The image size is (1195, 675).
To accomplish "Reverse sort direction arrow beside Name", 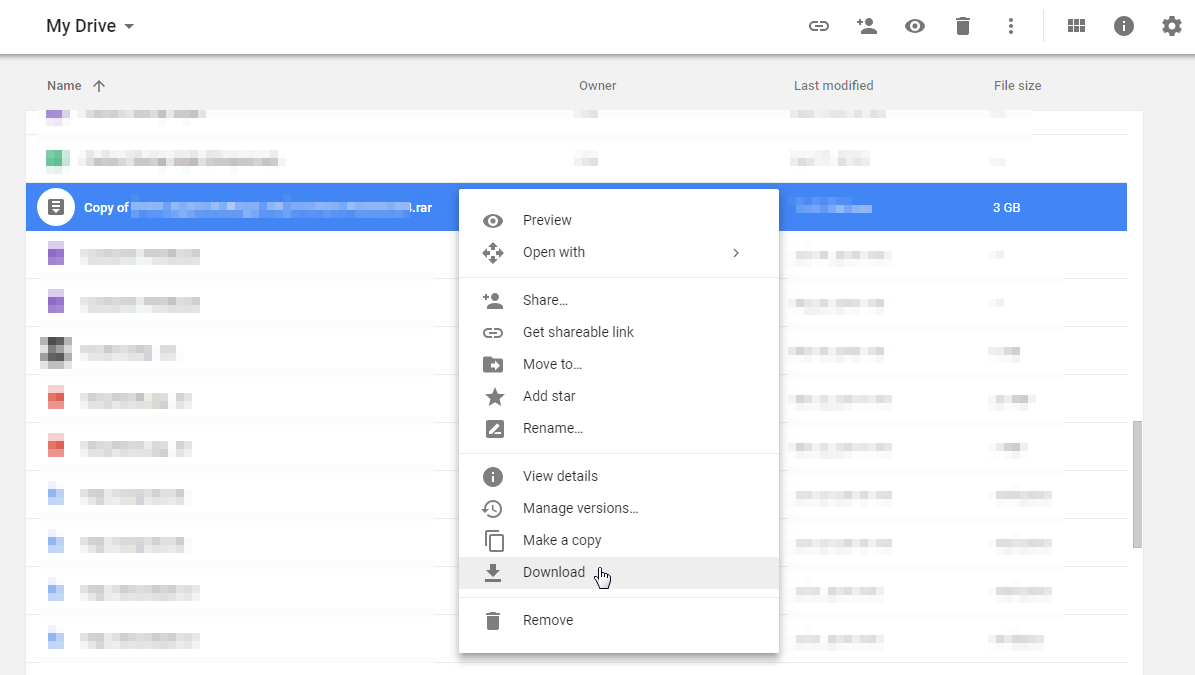I will point(99,86).
